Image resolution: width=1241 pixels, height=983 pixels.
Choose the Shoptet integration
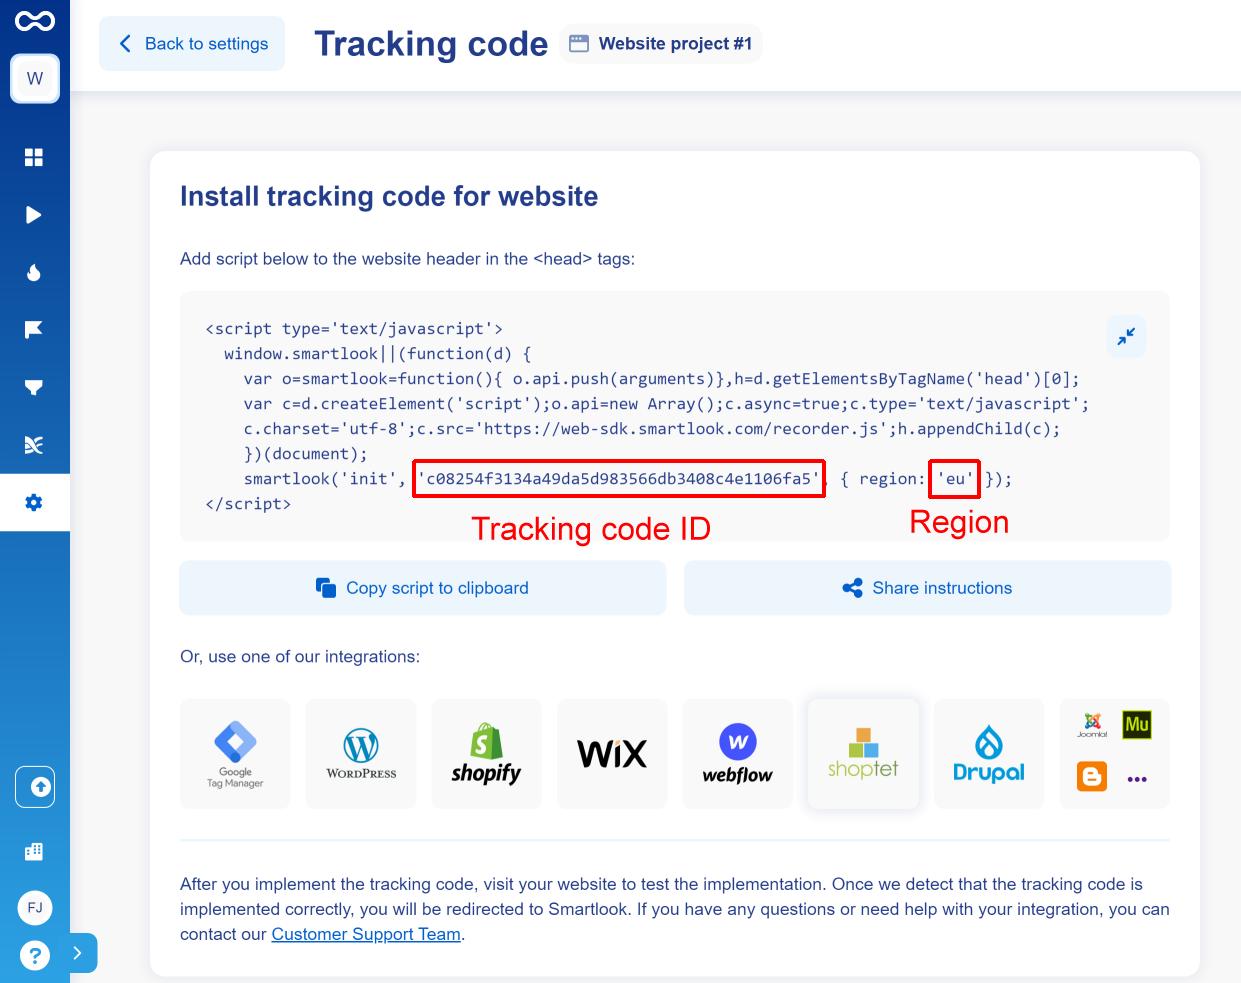coord(863,754)
